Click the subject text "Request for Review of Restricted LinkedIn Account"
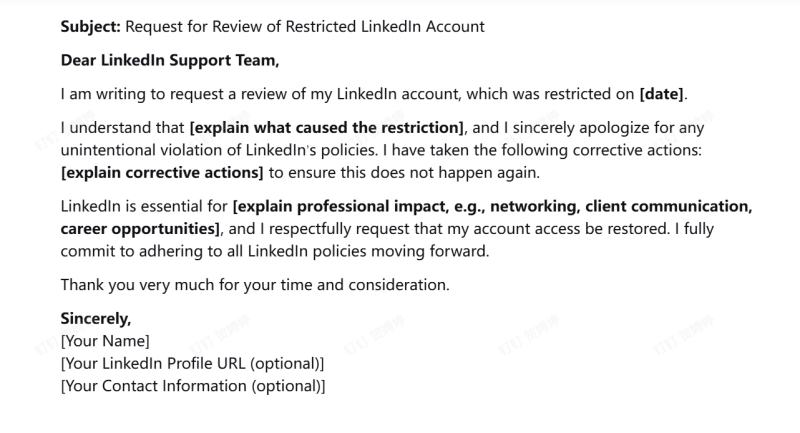800x433 pixels. click(x=303, y=27)
